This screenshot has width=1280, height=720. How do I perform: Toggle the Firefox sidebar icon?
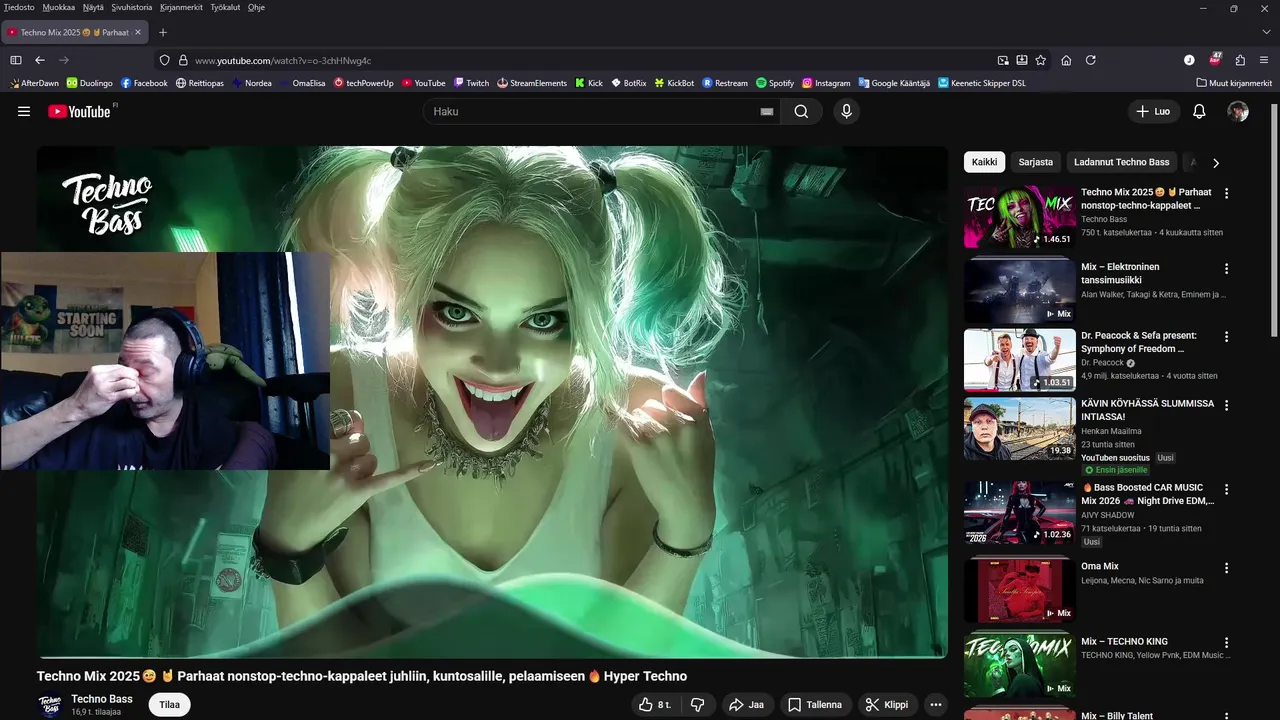16,60
